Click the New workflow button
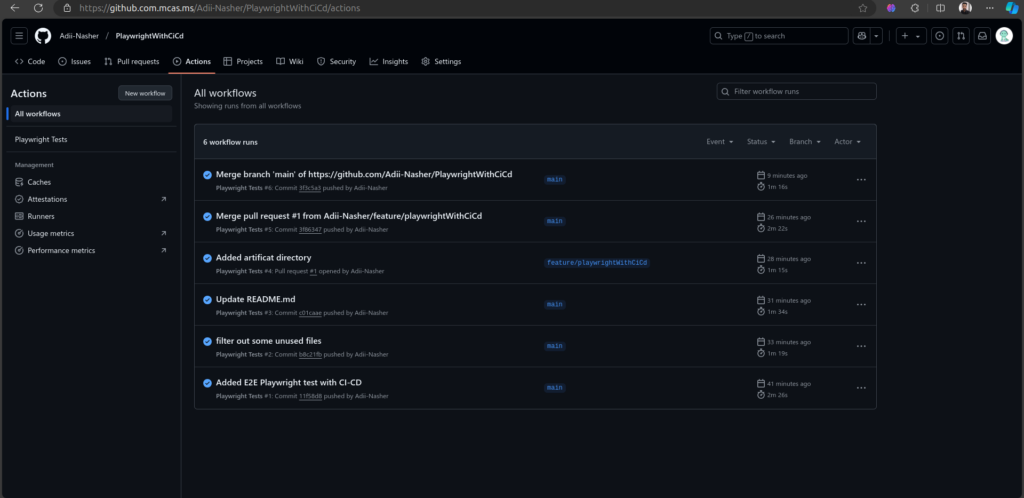1024x498 pixels. click(145, 93)
